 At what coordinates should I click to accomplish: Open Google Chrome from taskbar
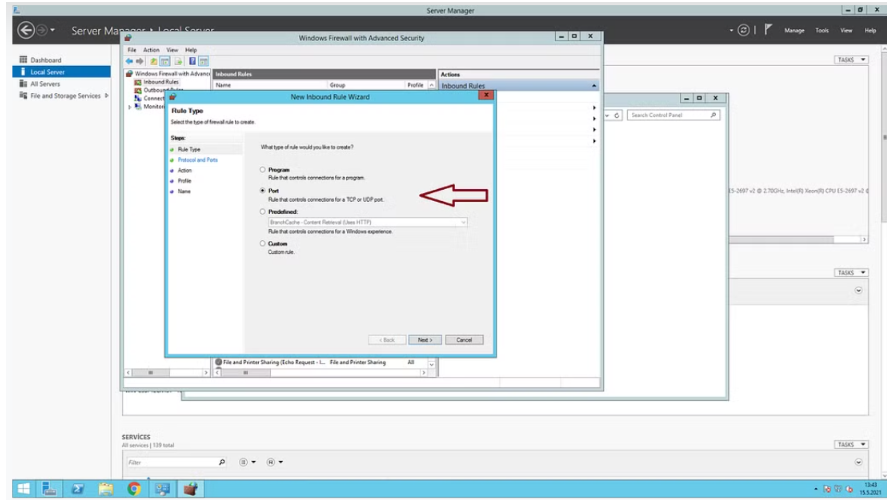click(134, 489)
